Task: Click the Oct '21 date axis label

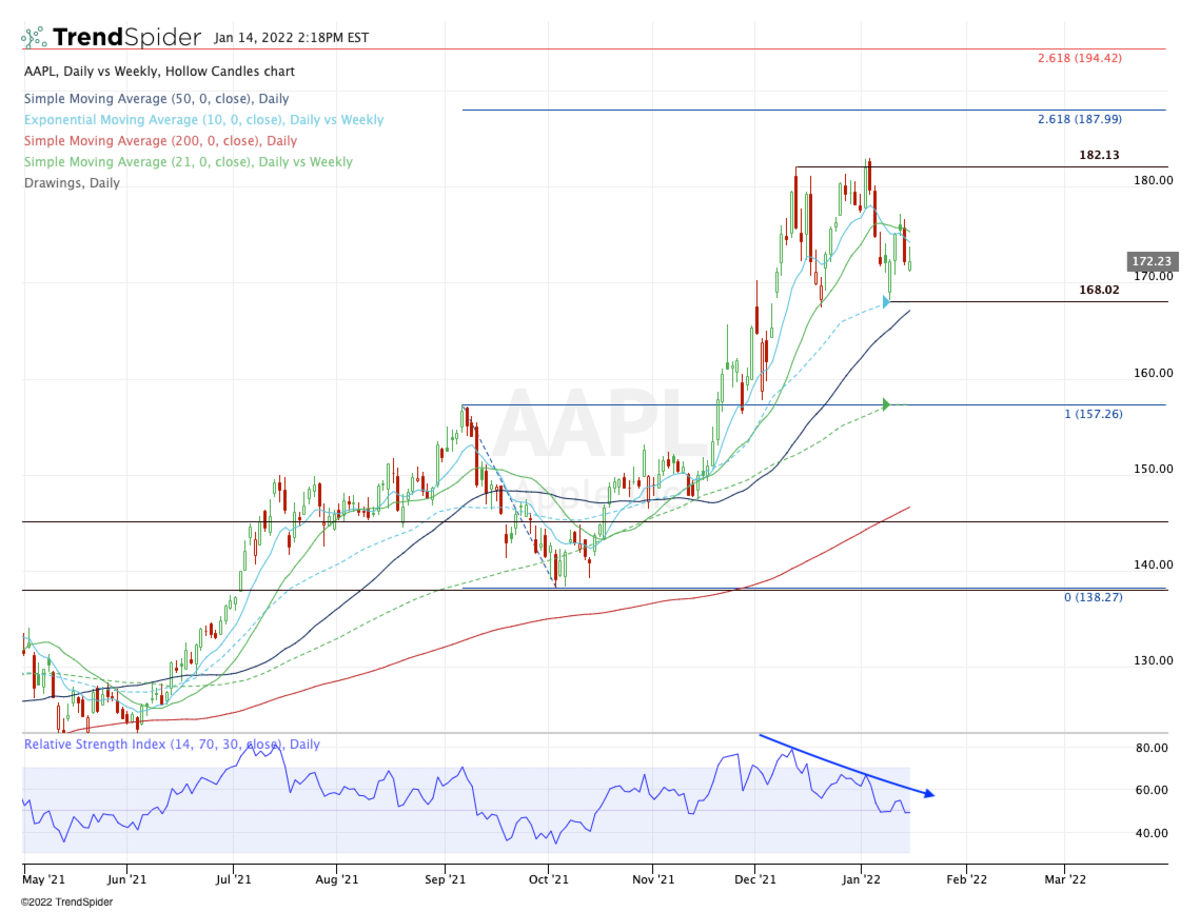Action: coord(548,880)
